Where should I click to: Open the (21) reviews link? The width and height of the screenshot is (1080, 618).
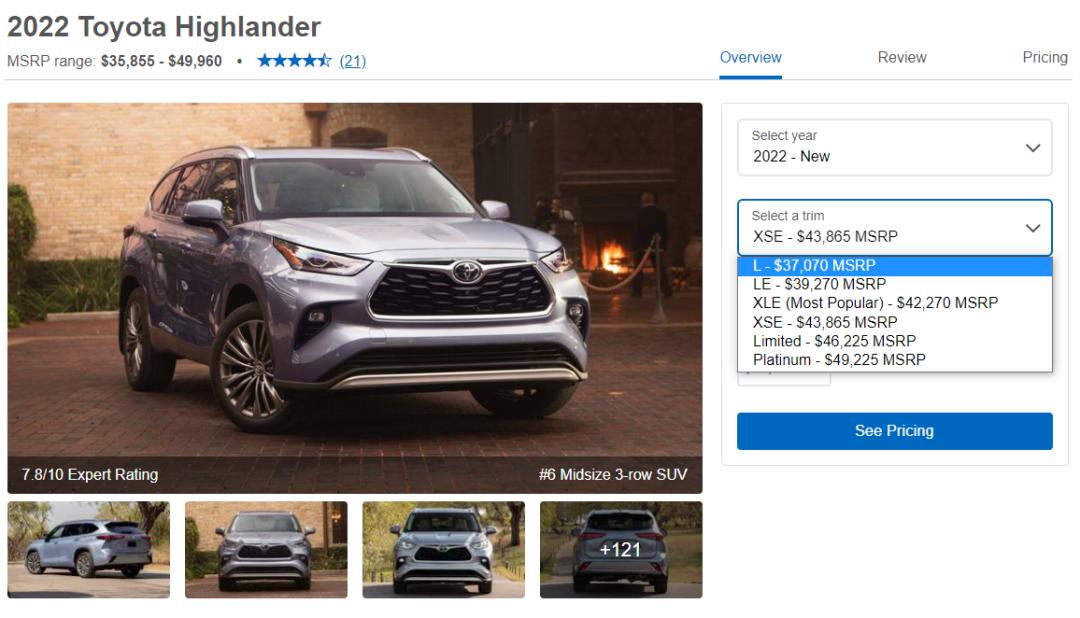click(x=353, y=61)
